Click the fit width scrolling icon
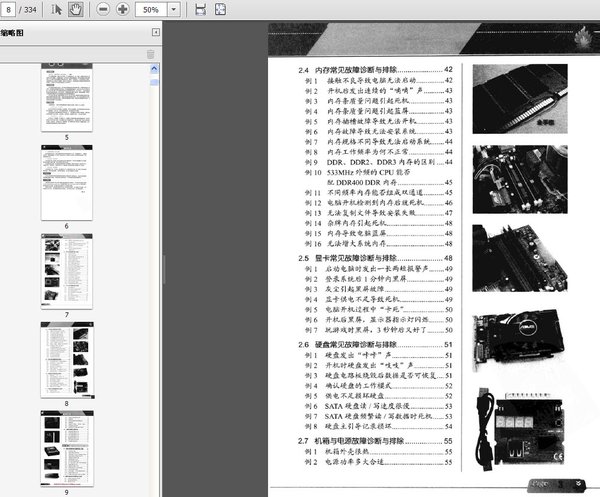600x497 pixels. pos(201,9)
